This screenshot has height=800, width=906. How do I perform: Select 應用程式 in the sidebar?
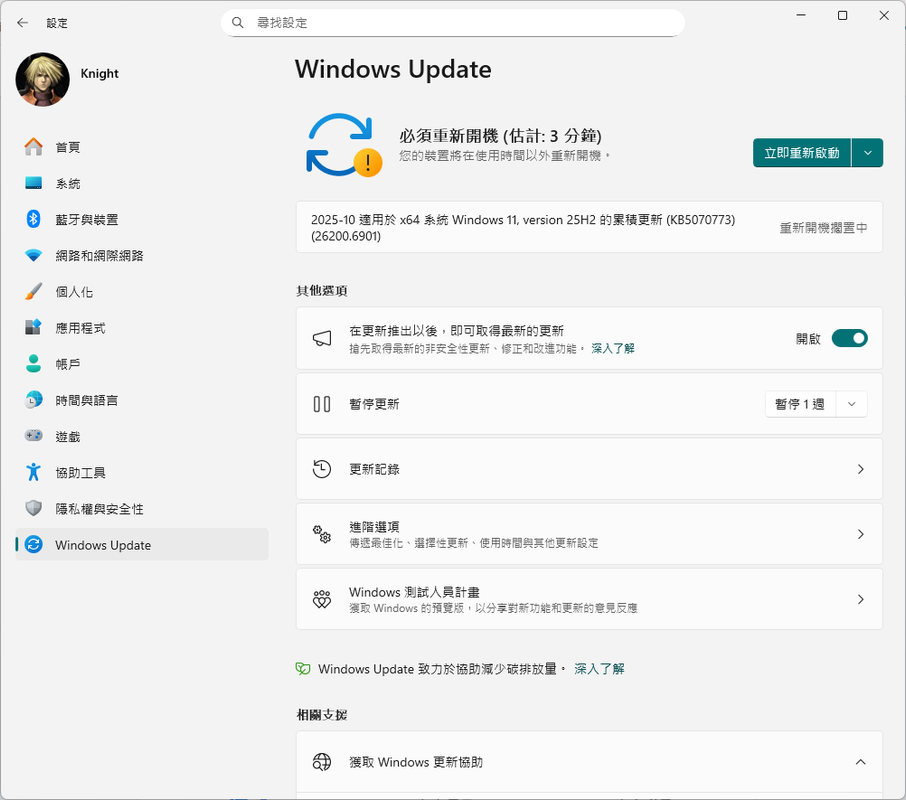[x=142, y=328]
